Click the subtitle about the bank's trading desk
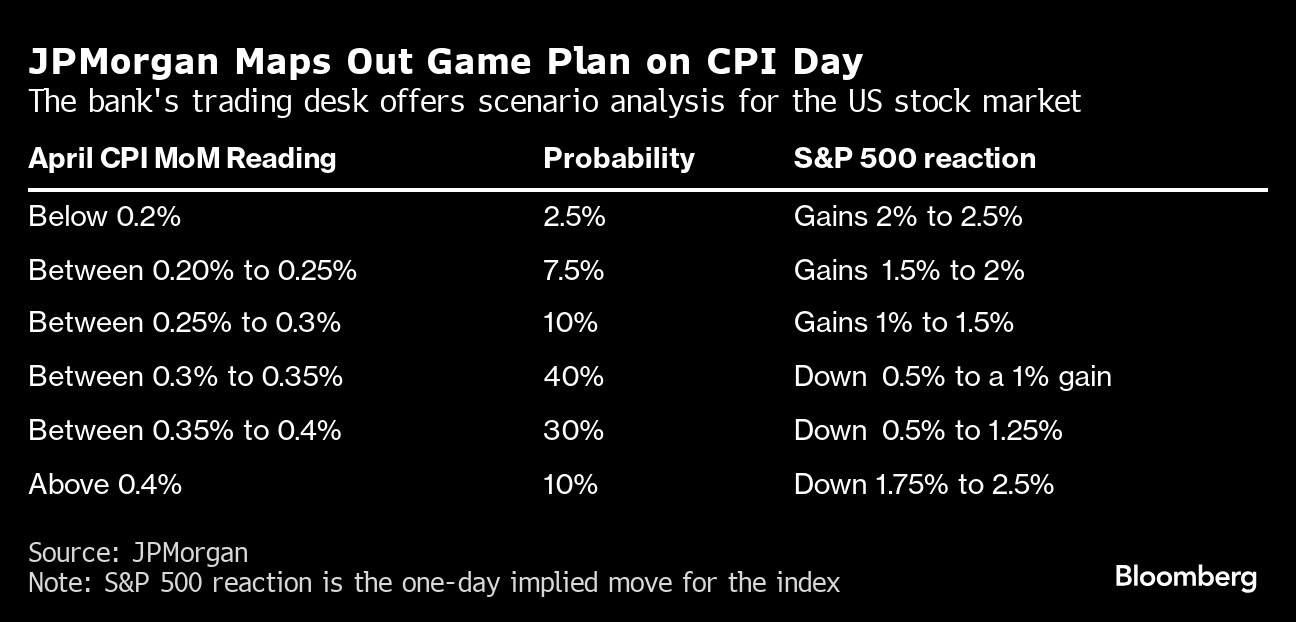This screenshot has width=1296, height=622. 555,101
